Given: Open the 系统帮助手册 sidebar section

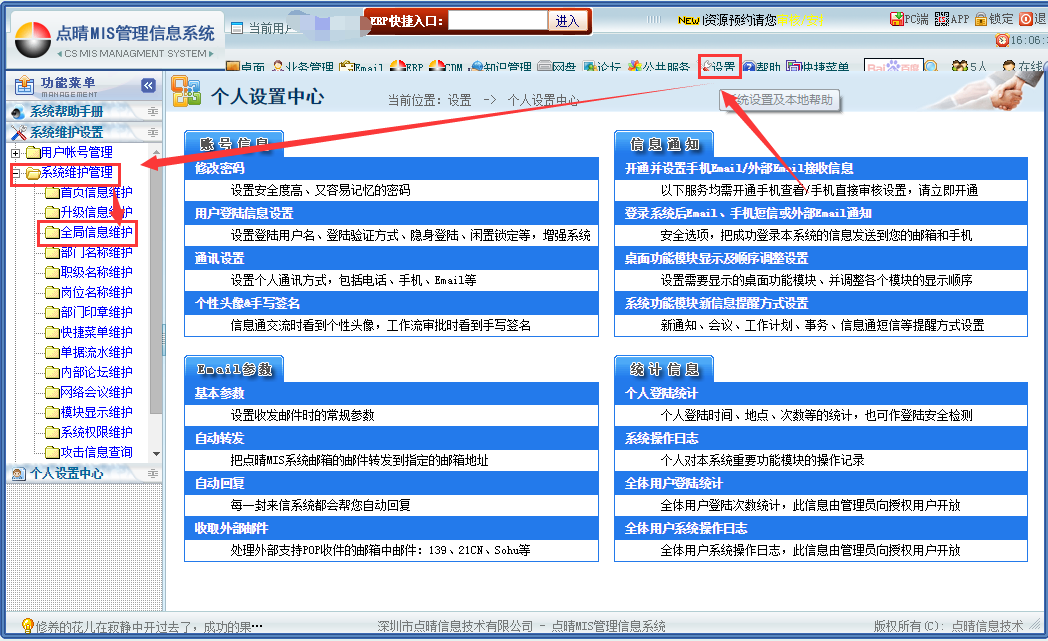Looking at the screenshot, I should [x=66, y=112].
